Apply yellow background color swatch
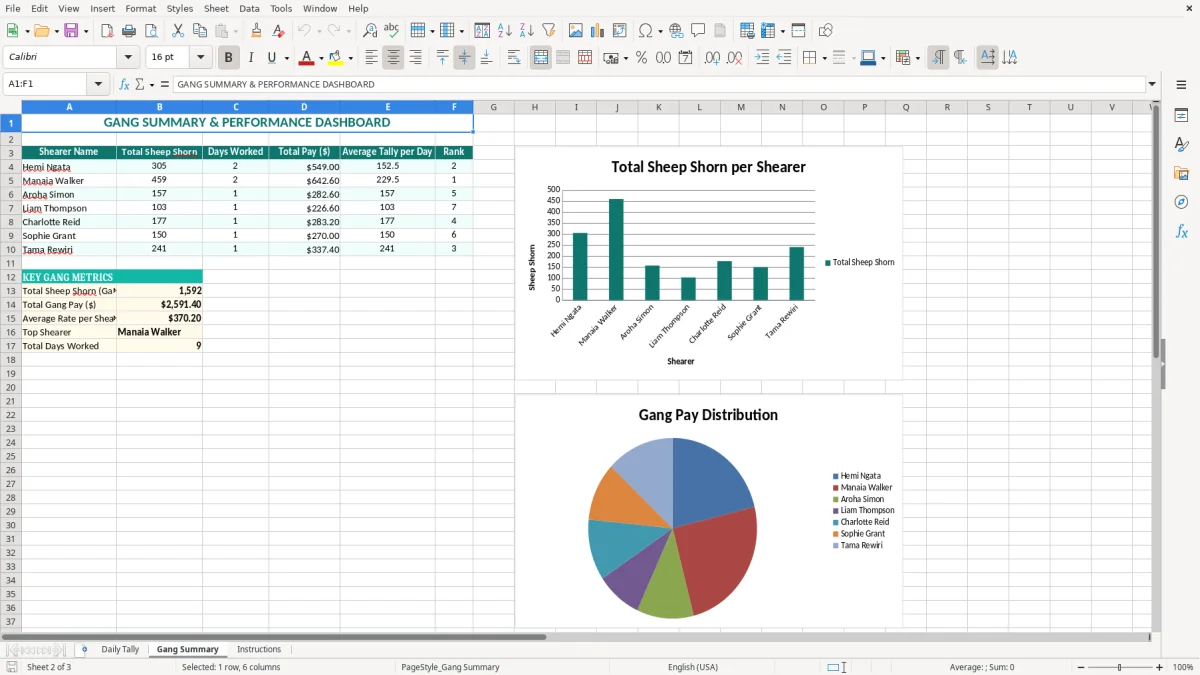 point(336,58)
